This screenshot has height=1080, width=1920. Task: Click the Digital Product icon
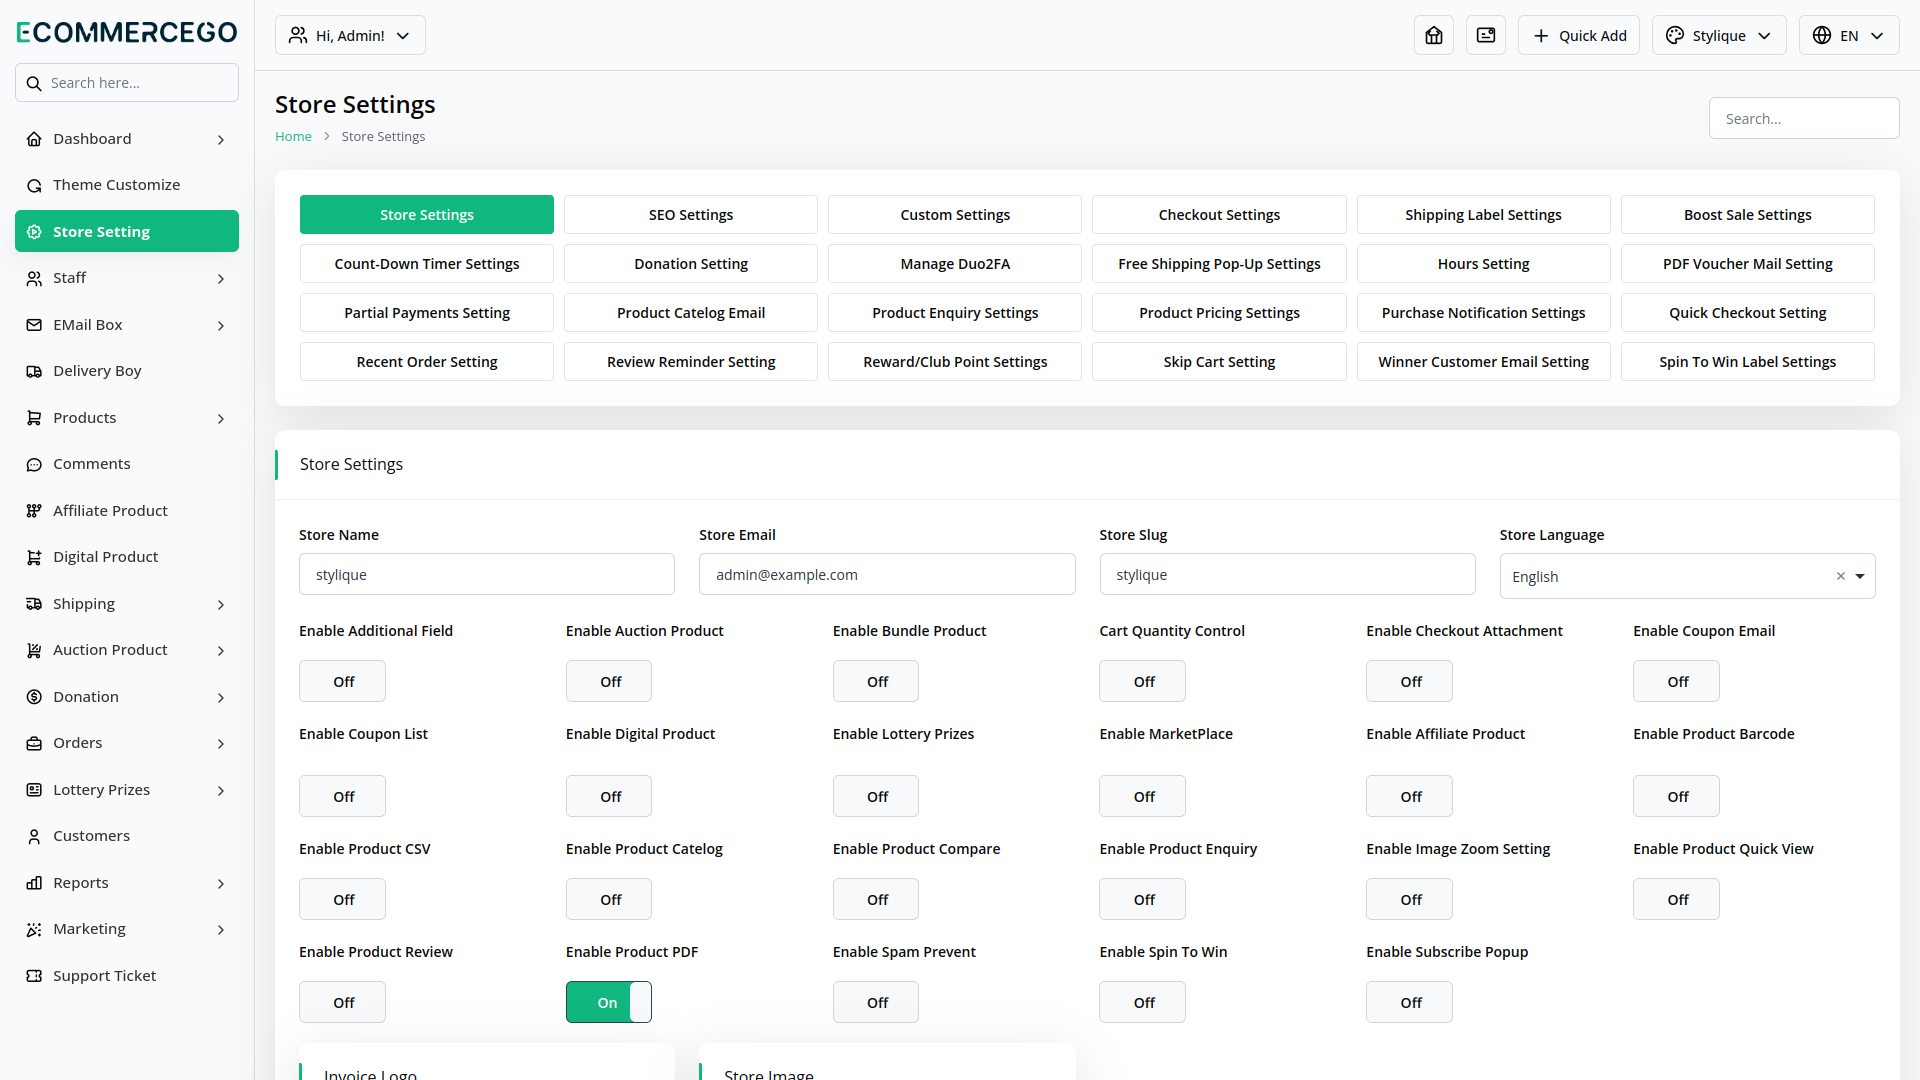(x=34, y=557)
